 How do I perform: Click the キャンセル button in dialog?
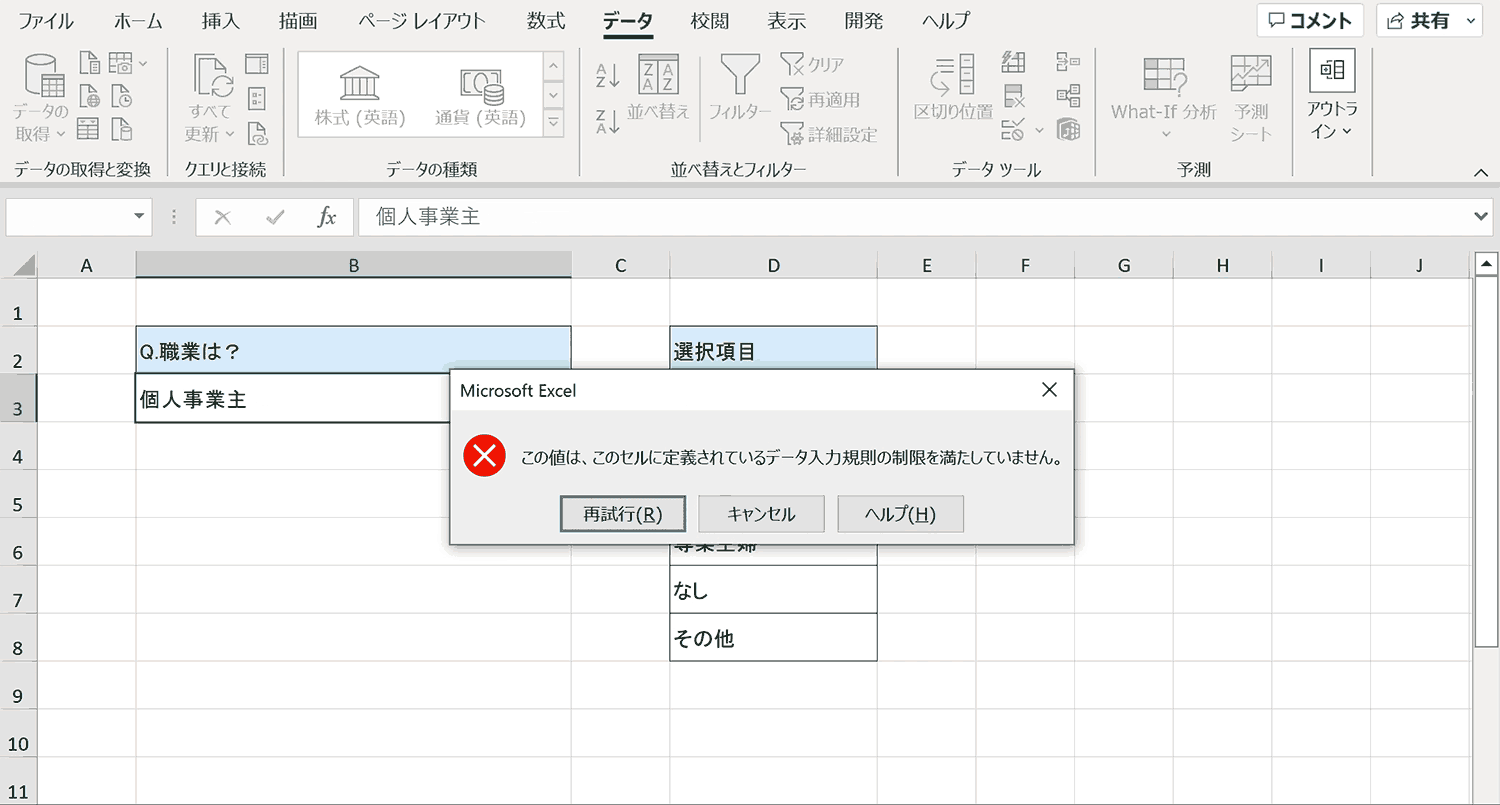[x=761, y=514]
